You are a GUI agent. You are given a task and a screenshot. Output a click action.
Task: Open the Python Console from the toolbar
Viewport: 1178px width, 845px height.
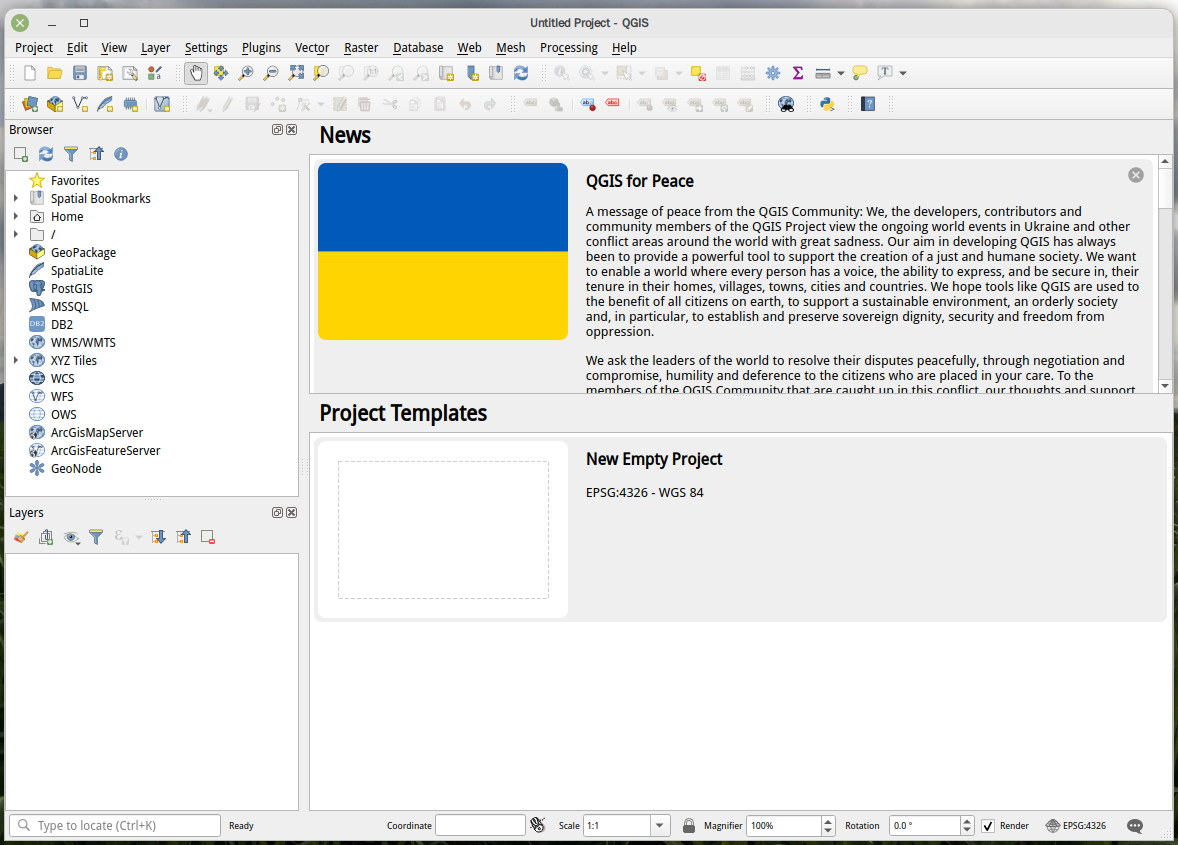[x=827, y=103]
